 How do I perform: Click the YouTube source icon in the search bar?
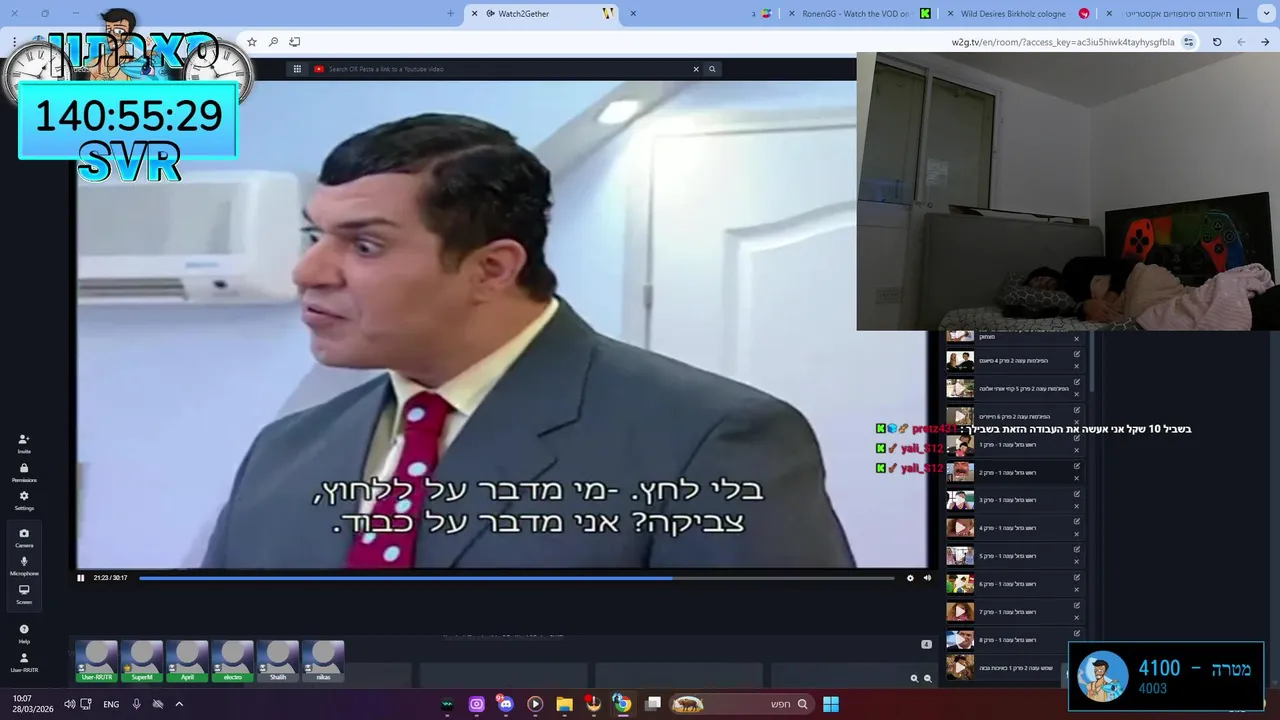tap(319, 69)
